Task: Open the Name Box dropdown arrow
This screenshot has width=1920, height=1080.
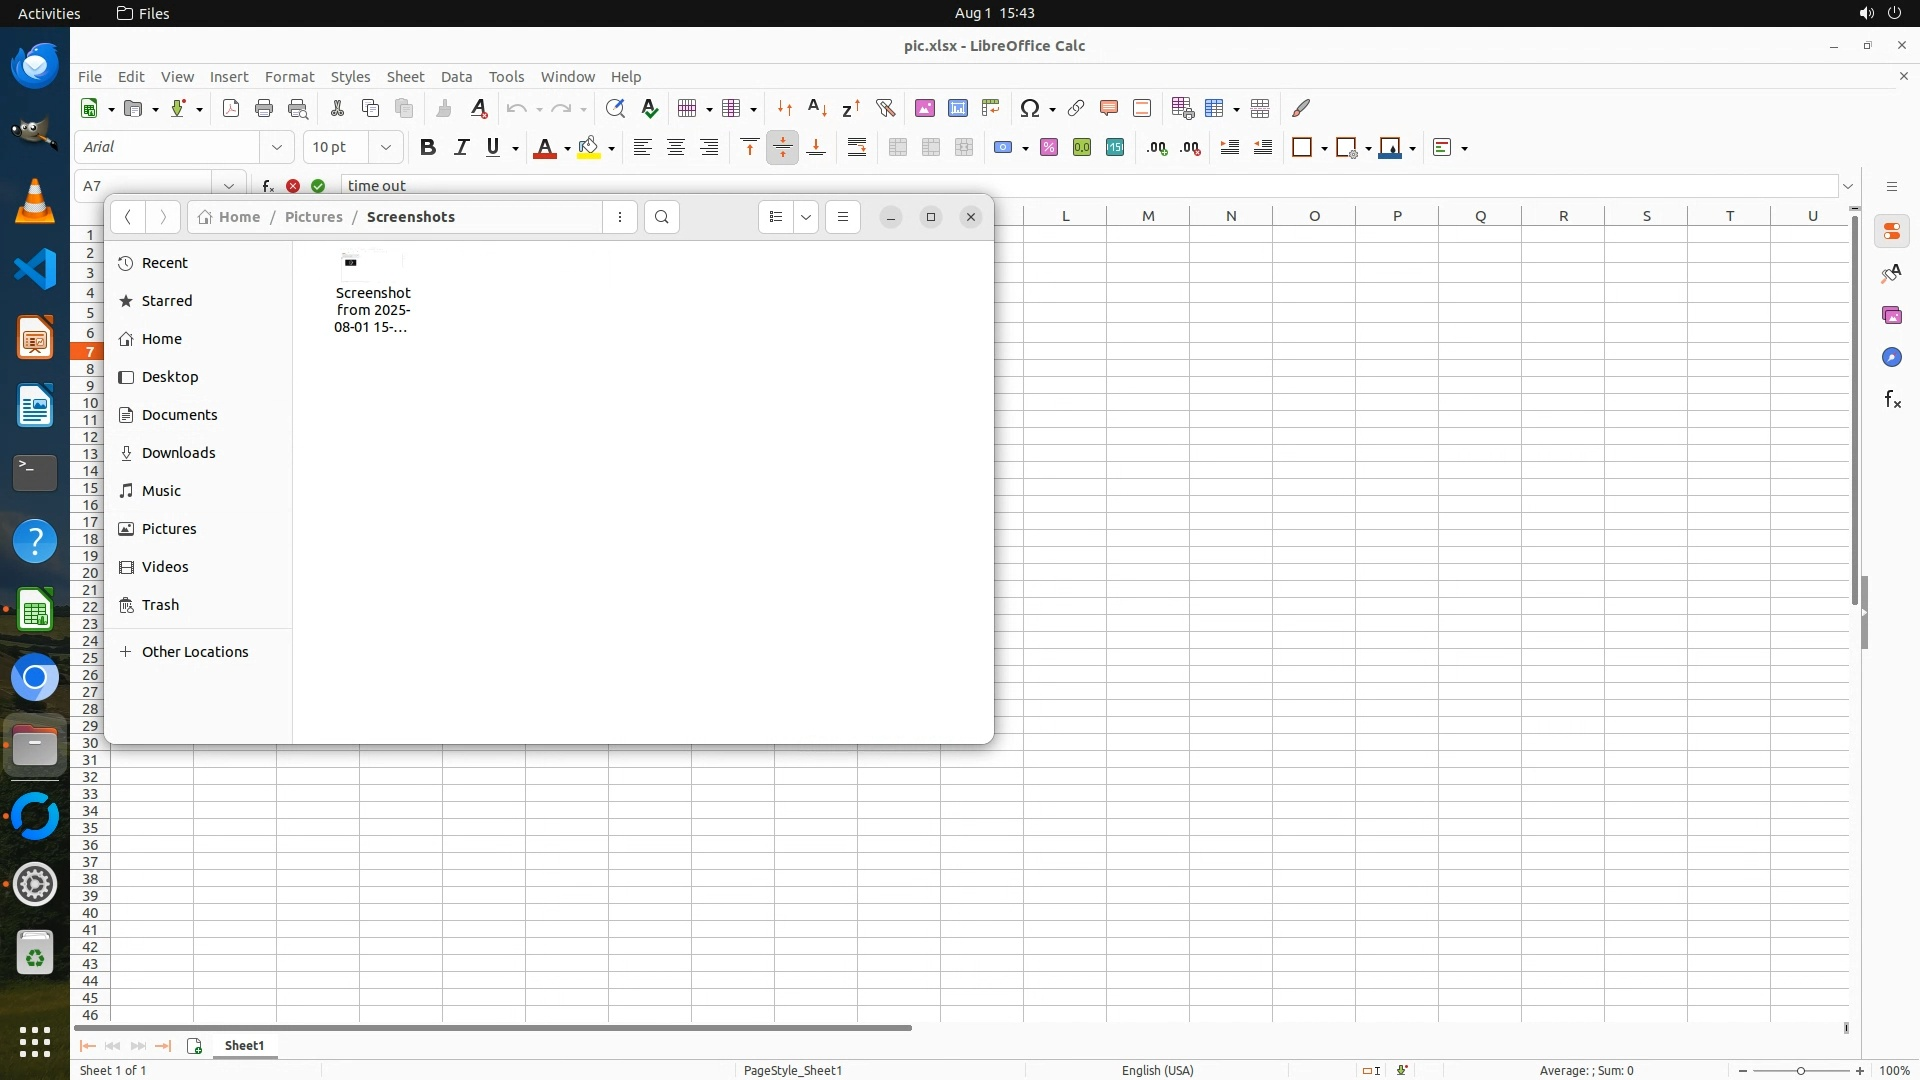Action: click(229, 186)
